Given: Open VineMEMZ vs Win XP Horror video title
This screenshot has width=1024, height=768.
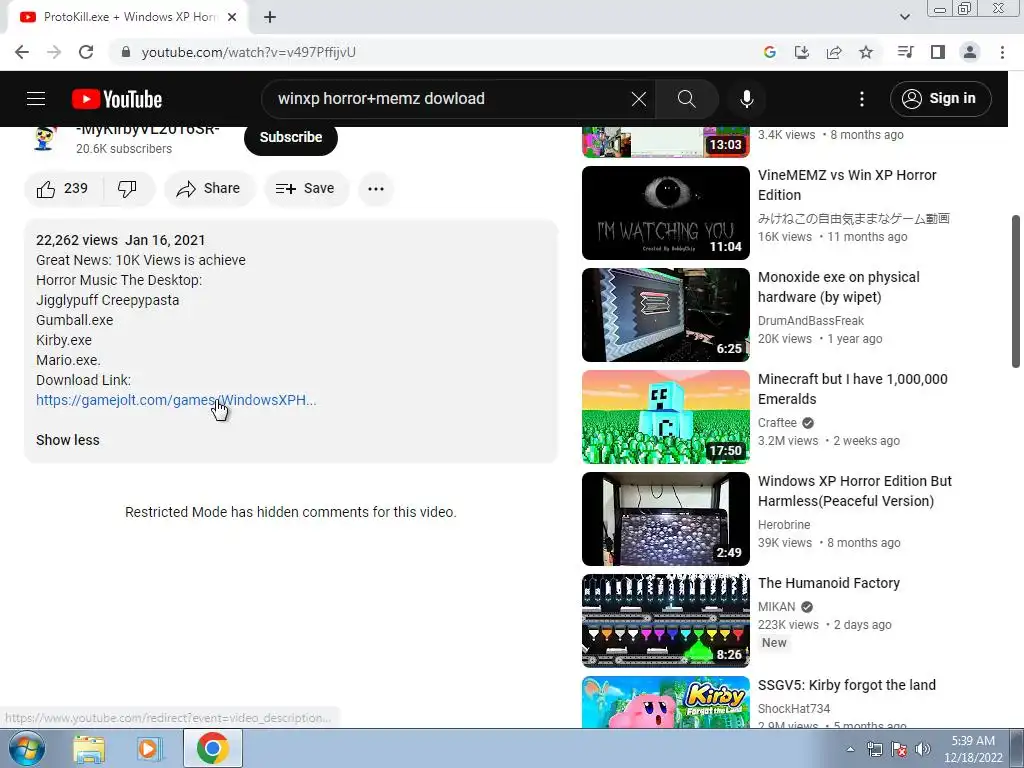Looking at the screenshot, I should [x=847, y=185].
